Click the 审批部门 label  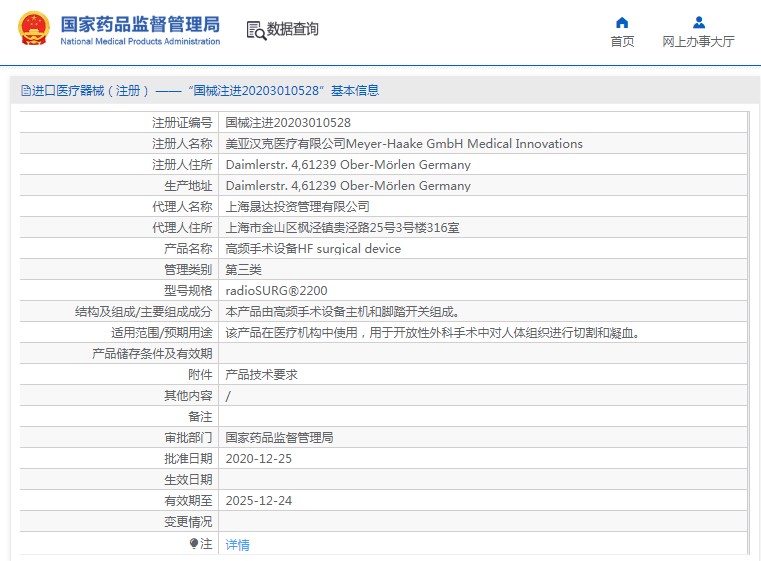coord(188,437)
